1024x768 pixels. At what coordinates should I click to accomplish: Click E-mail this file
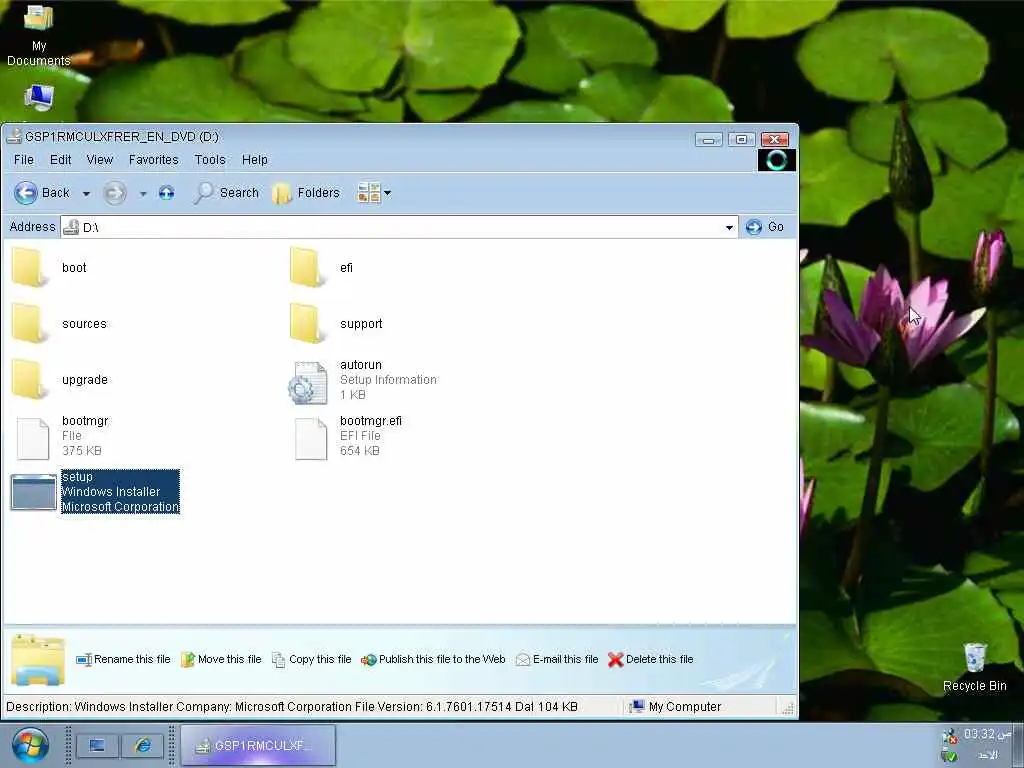pos(557,660)
